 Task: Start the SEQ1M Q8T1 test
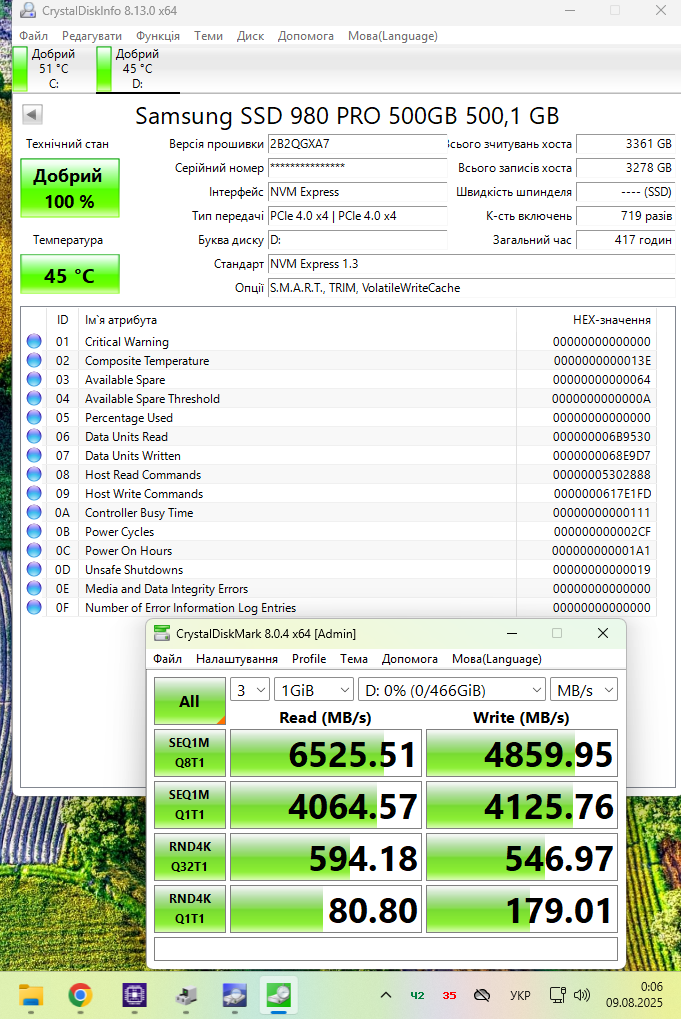coord(190,753)
